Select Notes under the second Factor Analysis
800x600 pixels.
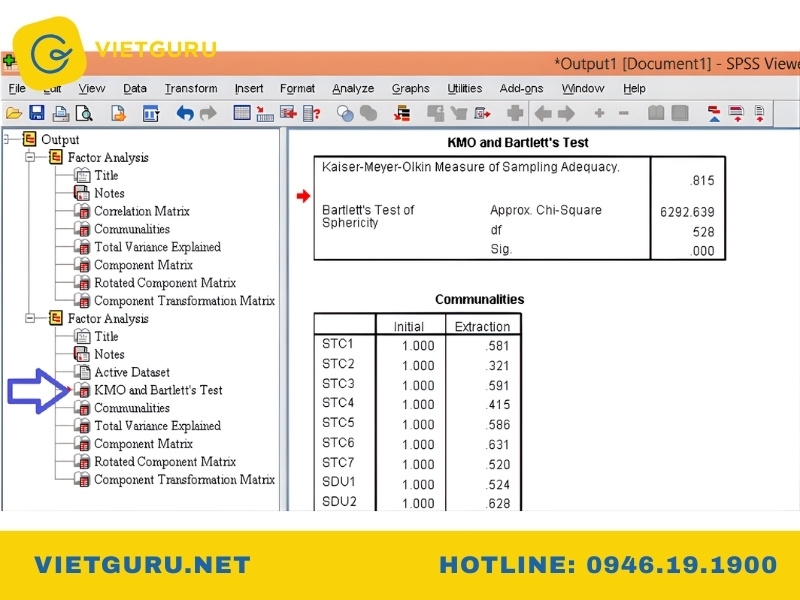[109, 354]
